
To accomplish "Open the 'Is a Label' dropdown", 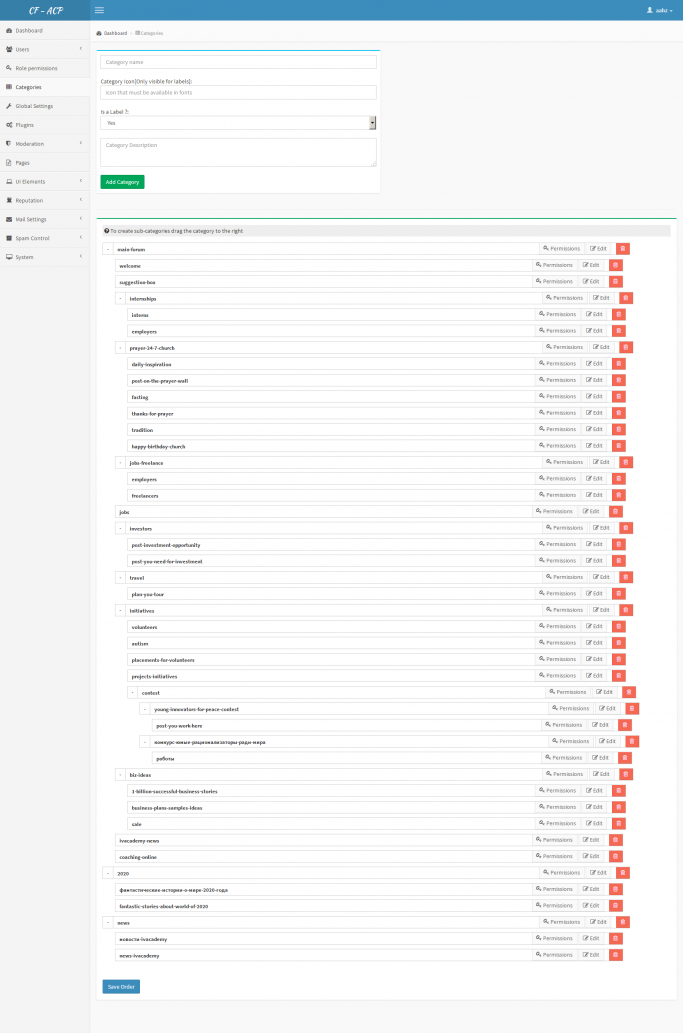I will (x=238, y=123).
